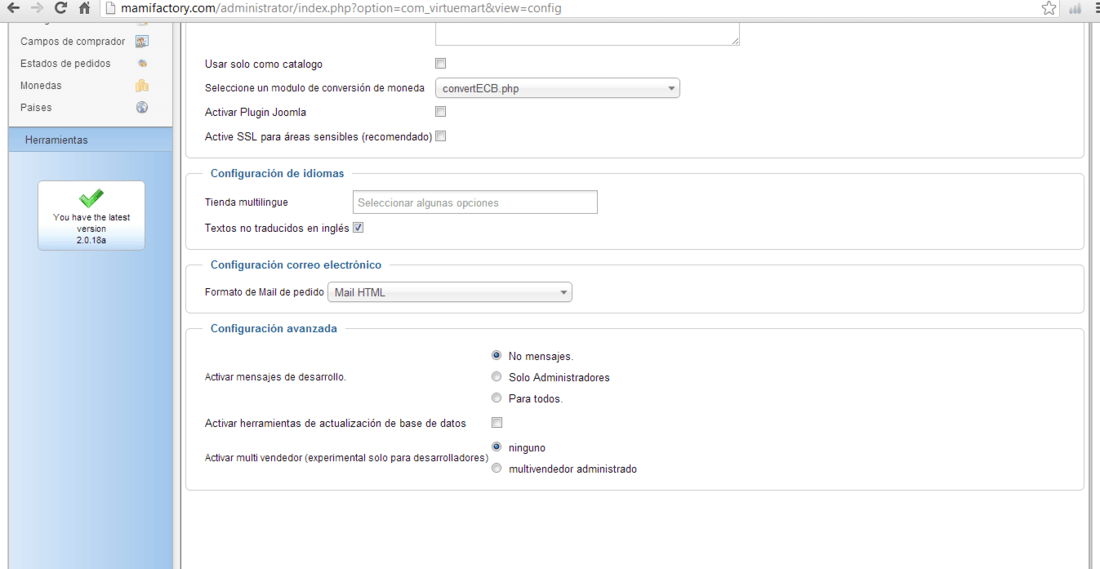Enable Active SSL para áreas sensibles
Viewport: 1100px width, 569px height.
click(x=441, y=136)
